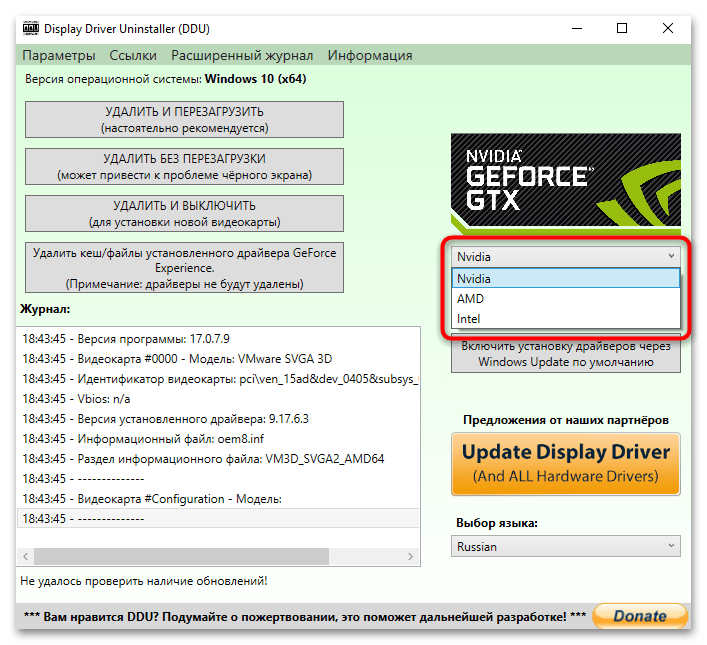Select log line with VM3D_SVGA2_AMD64
The width and height of the screenshot is (707, 645).
coord(218,459)
